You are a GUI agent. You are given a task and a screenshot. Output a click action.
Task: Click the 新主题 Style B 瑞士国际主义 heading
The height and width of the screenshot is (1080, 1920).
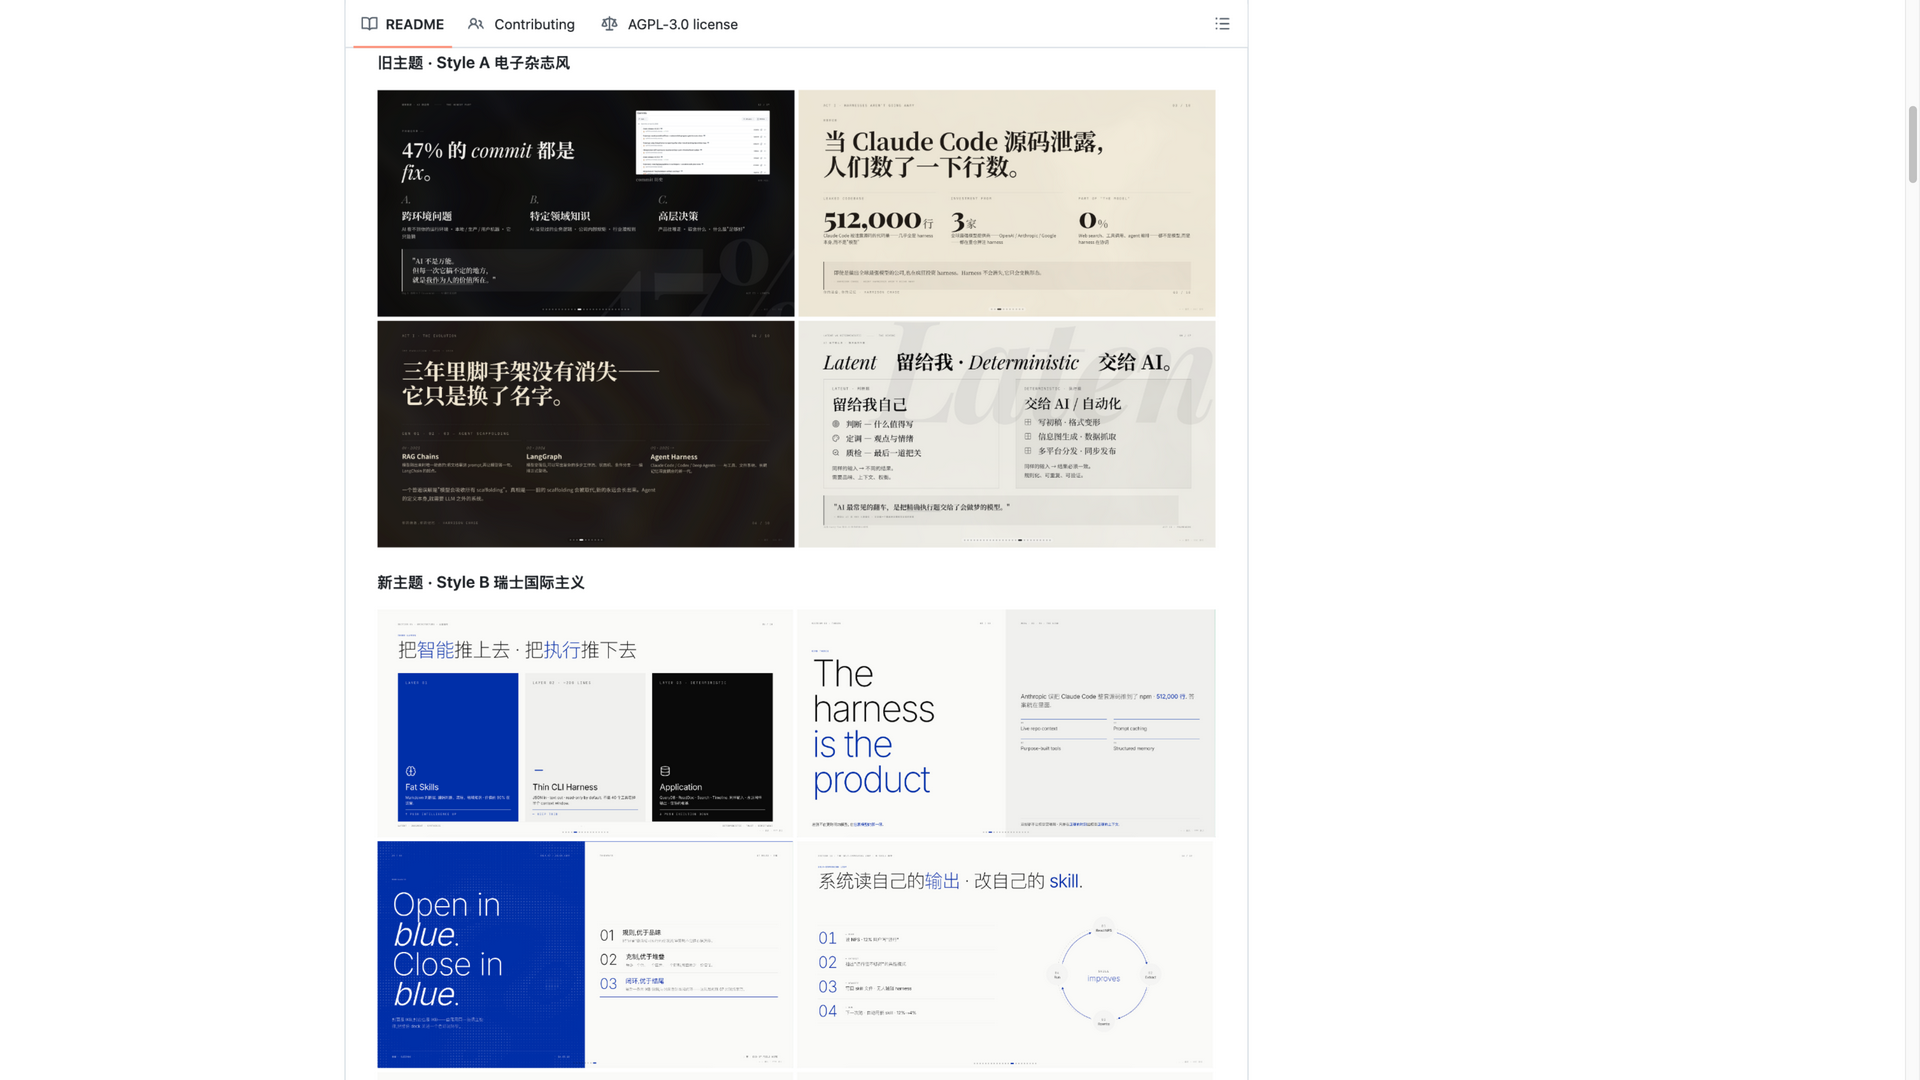pyautogui.click(x=481, y=583)
